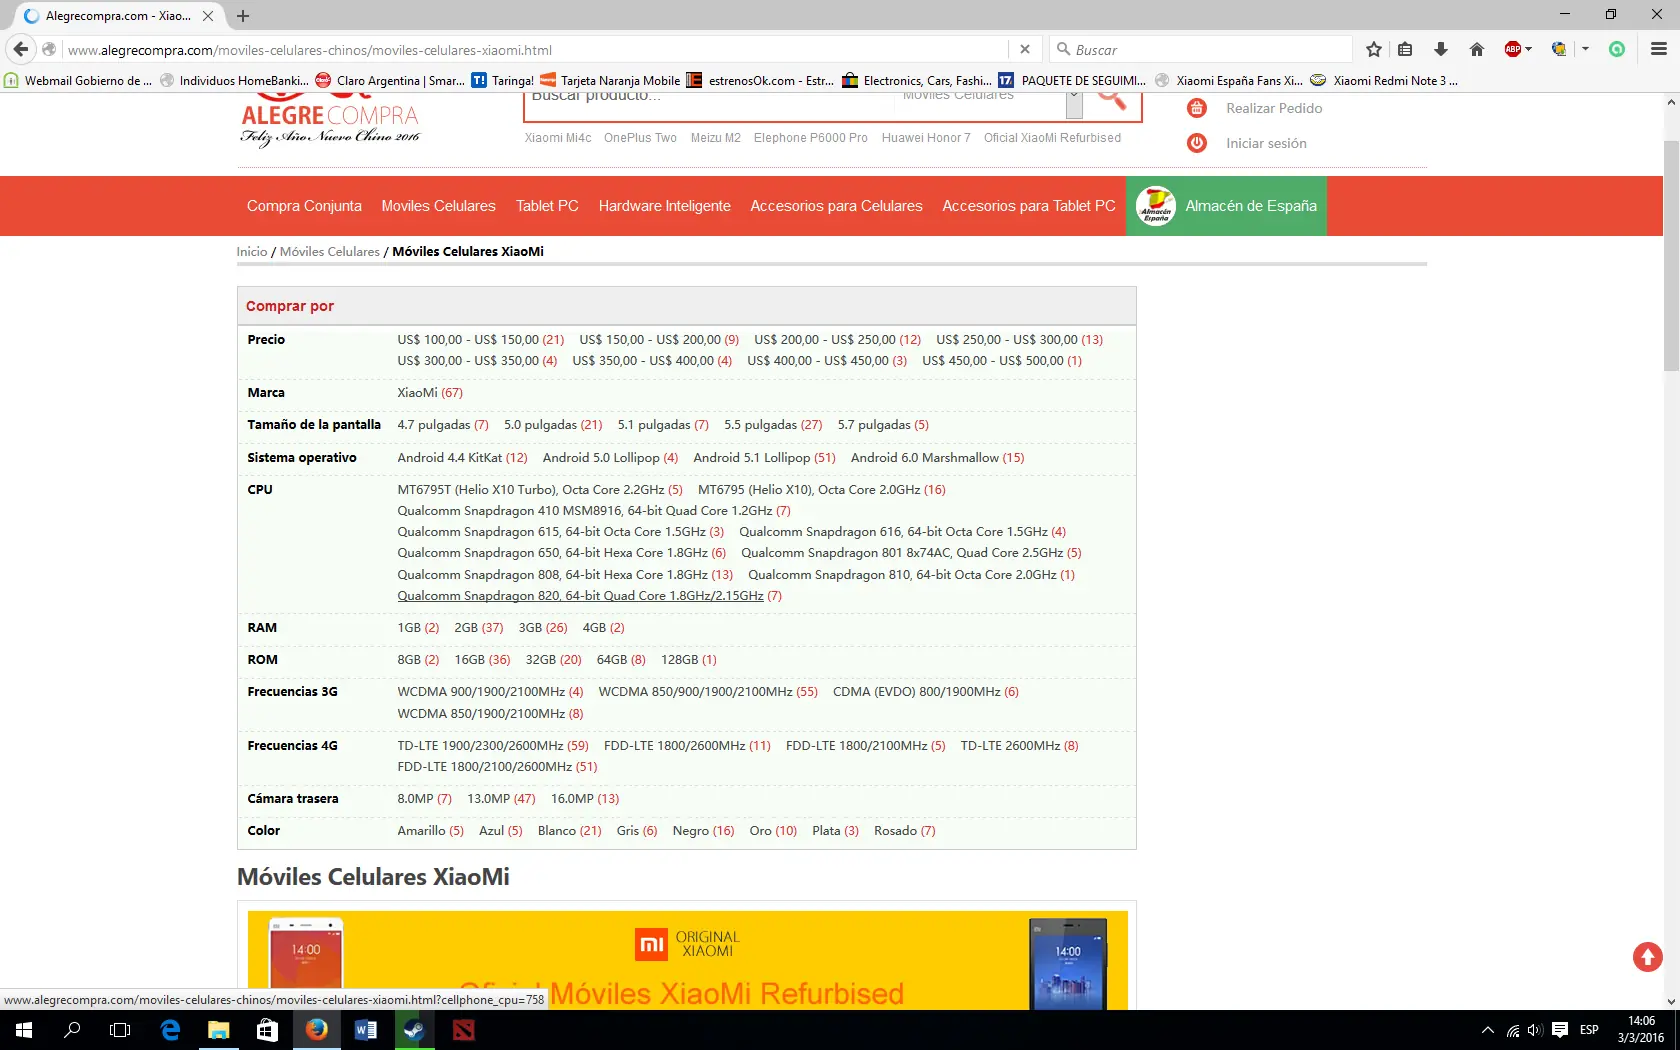Open the Almacén de España tab
This screenshot has height=1050, width=1680.
click(1226, 206)
